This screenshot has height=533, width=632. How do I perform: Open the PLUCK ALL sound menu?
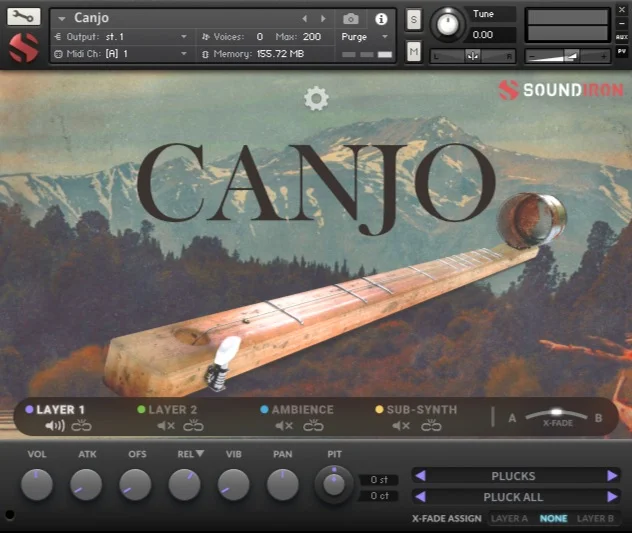click(513, 497)
